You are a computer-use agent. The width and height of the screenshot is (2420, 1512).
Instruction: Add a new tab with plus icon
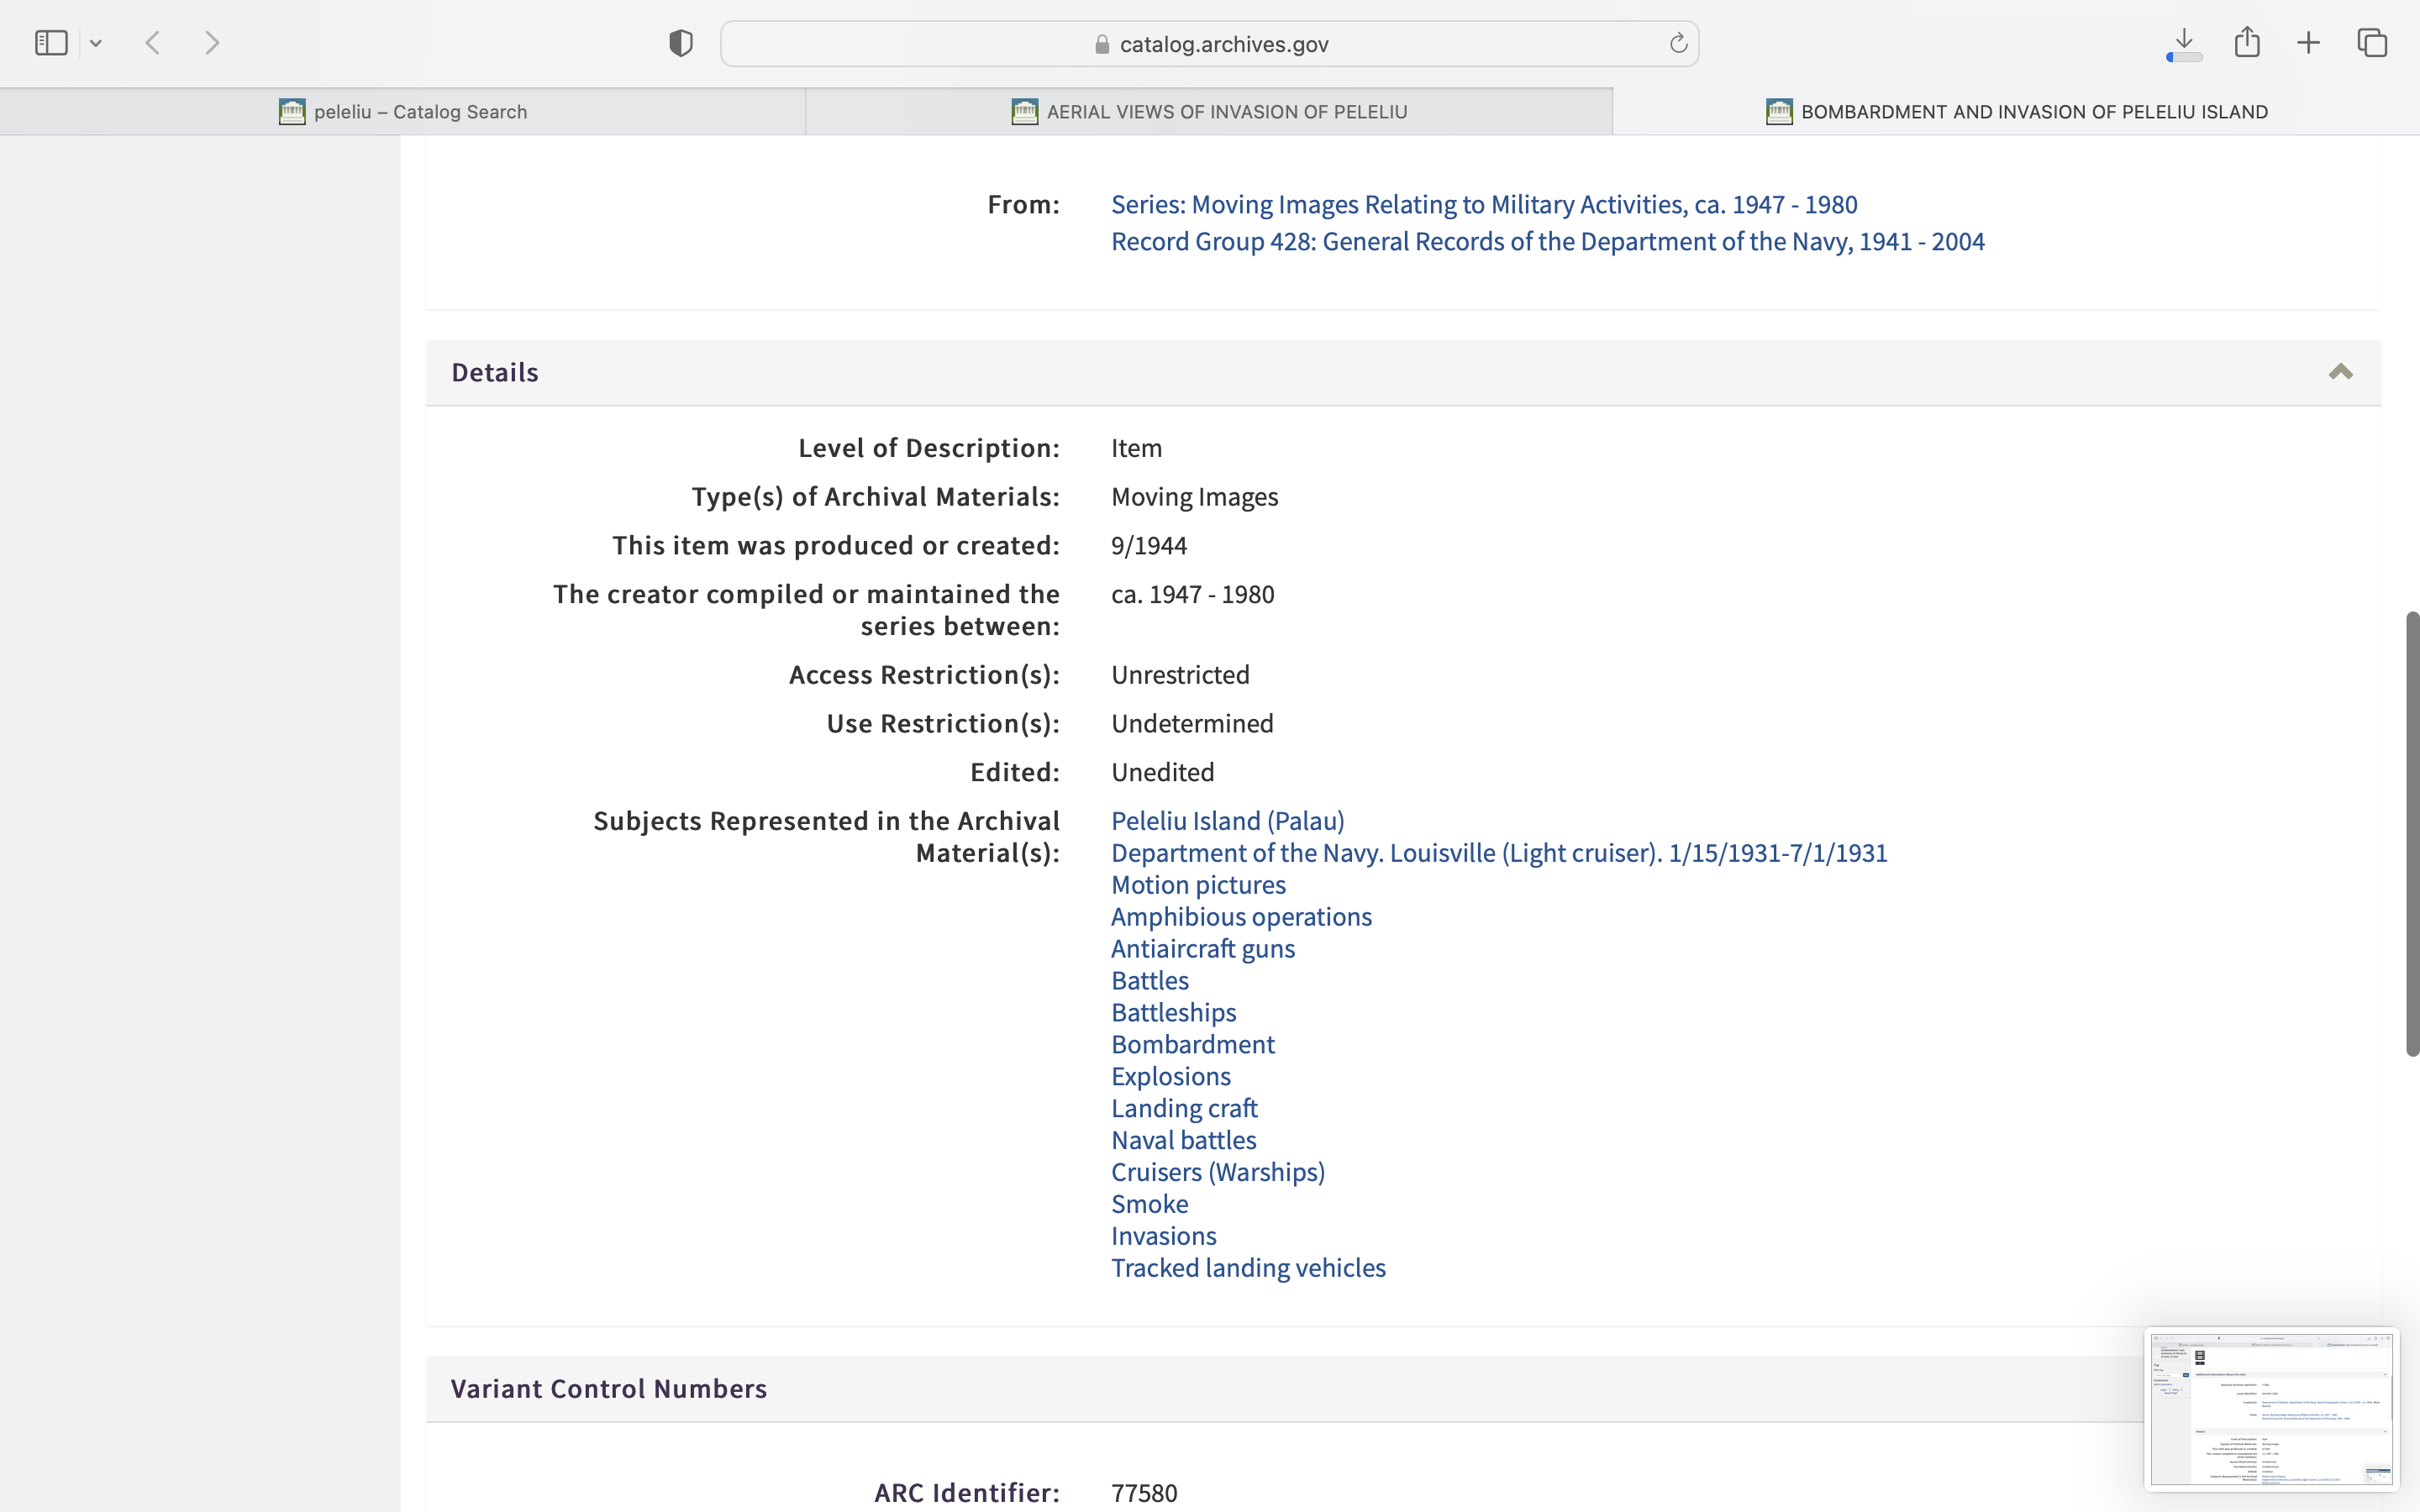[2309, 43]
